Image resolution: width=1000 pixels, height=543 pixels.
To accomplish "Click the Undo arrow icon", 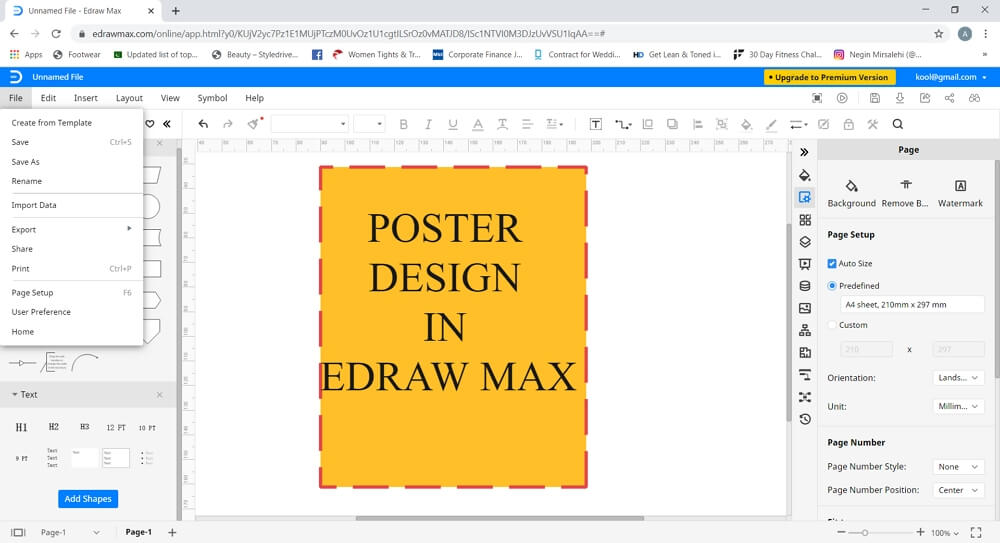I will 203,124.
